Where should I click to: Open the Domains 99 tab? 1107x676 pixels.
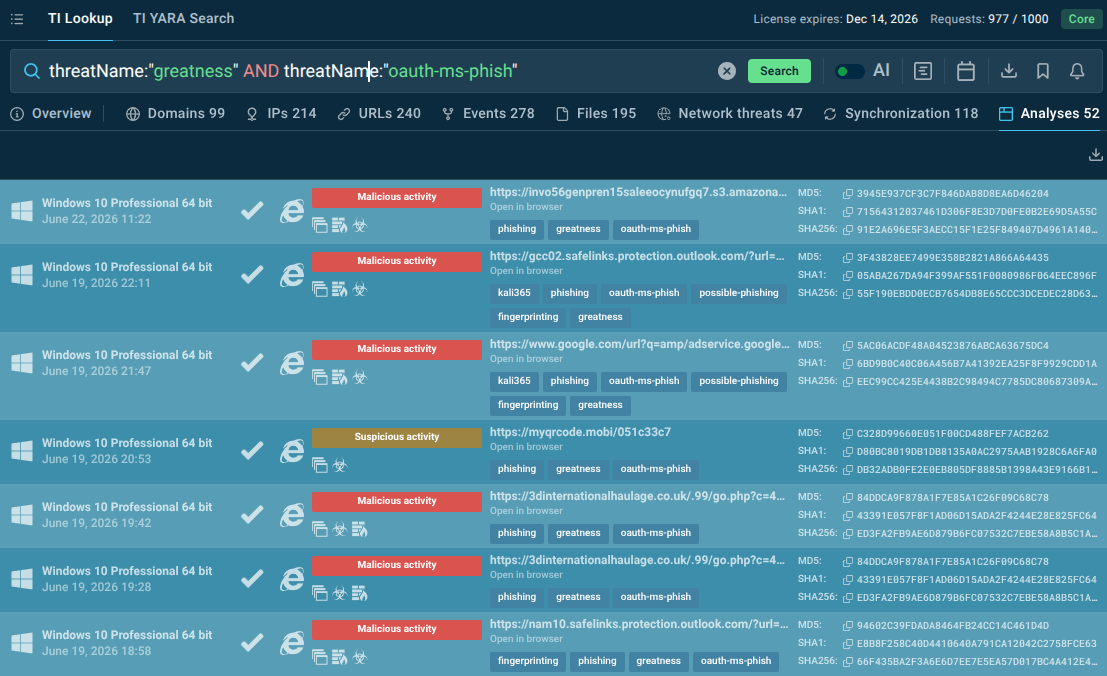pos(175,114)
